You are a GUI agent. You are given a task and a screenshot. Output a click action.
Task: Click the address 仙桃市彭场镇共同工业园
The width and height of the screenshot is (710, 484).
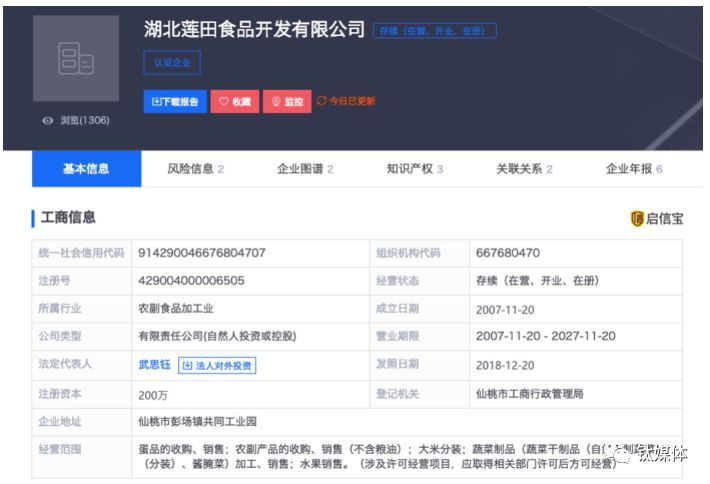click(197, 422)
